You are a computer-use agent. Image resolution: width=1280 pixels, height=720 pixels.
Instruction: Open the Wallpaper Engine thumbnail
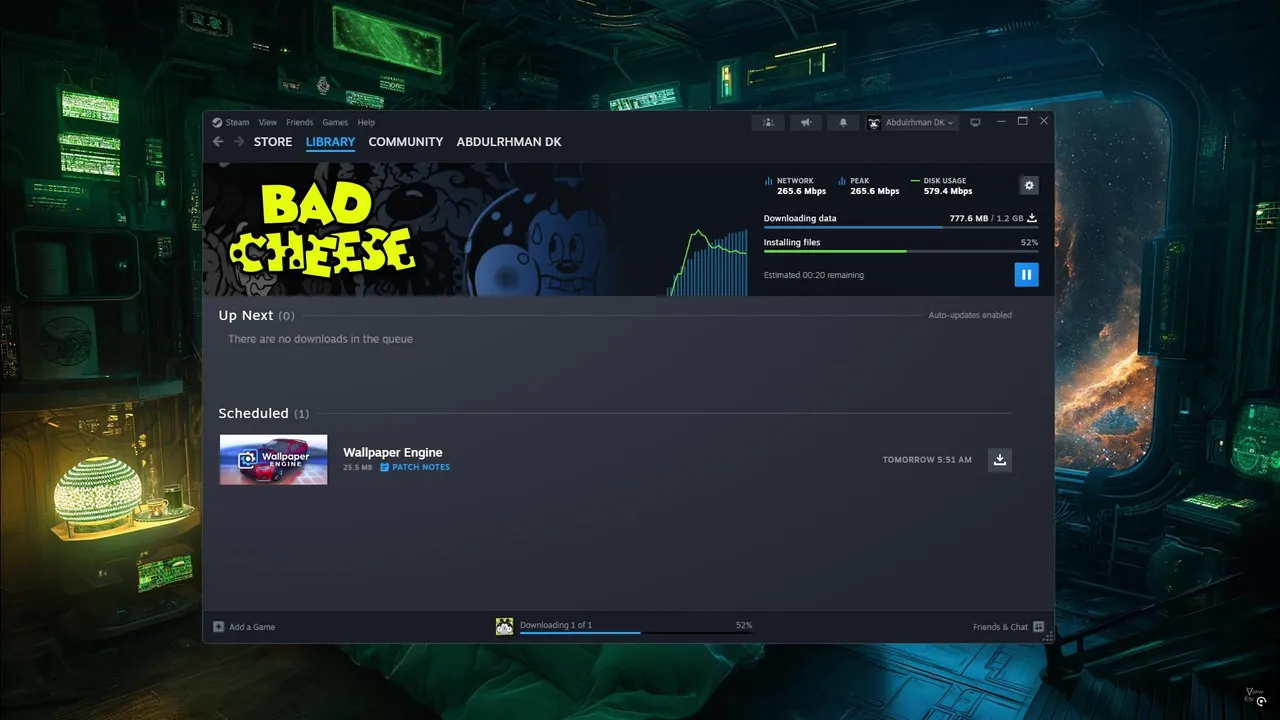273,459
